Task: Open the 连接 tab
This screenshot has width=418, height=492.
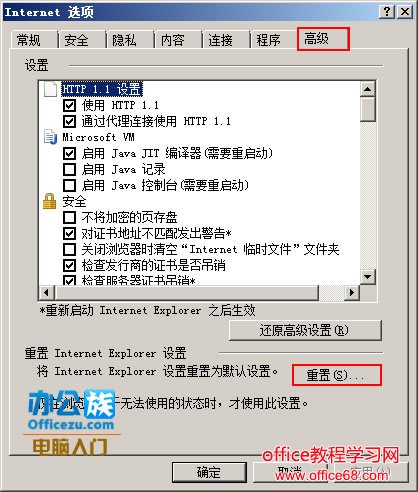Action: [x=220, y=40]
